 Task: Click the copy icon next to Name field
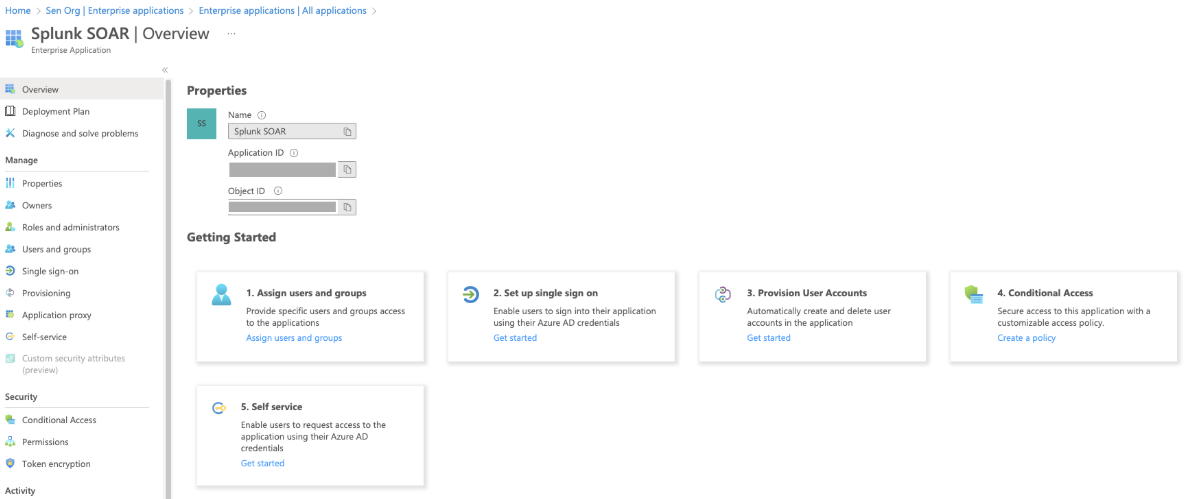pos(347,131)
